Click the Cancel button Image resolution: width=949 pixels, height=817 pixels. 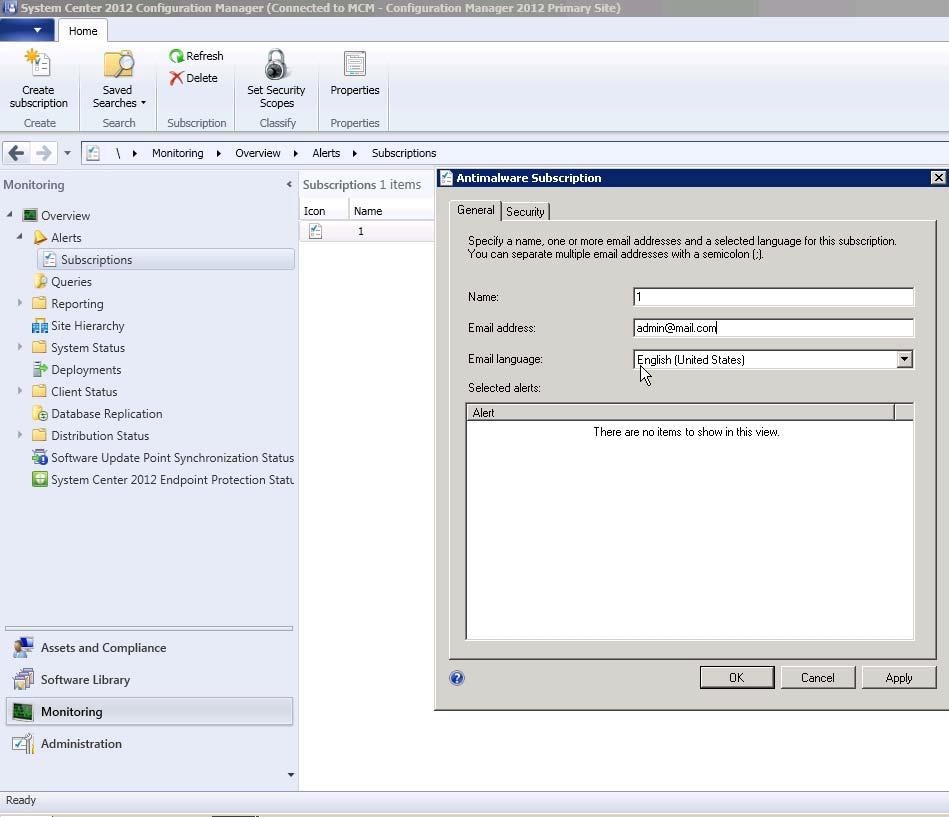(818, 678)
